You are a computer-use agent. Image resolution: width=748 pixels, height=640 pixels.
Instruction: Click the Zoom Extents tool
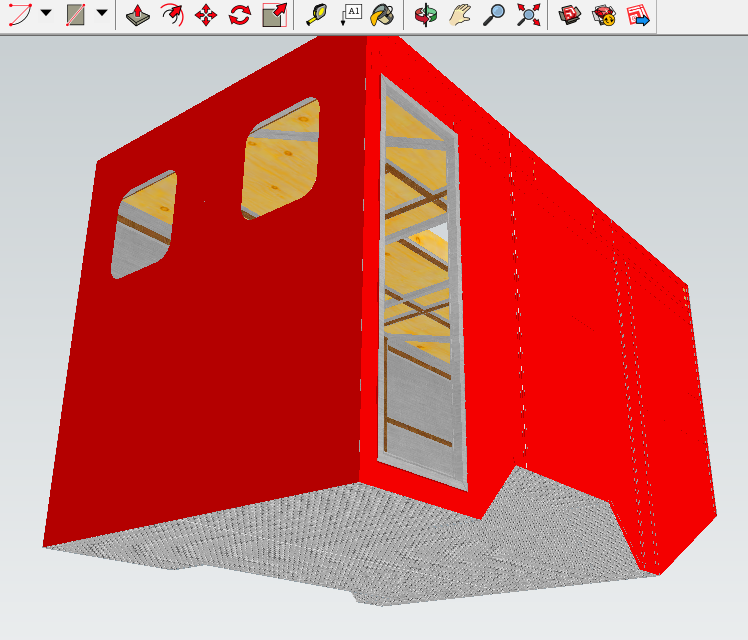pyautogui.click(x=529, y=15)
